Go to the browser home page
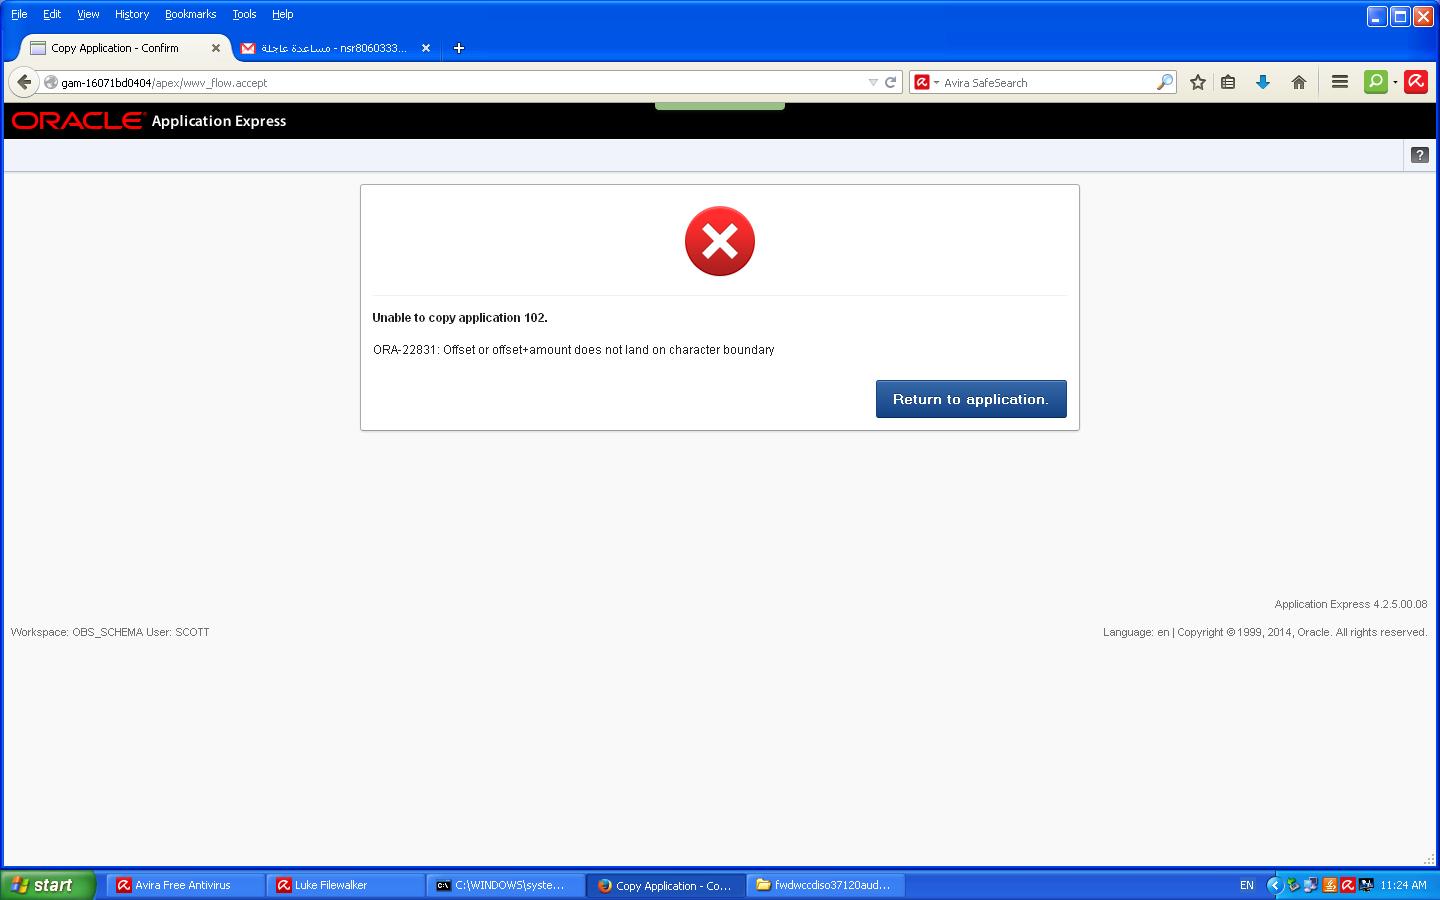The image size is (1440, 900). (x=1299, y=83)
